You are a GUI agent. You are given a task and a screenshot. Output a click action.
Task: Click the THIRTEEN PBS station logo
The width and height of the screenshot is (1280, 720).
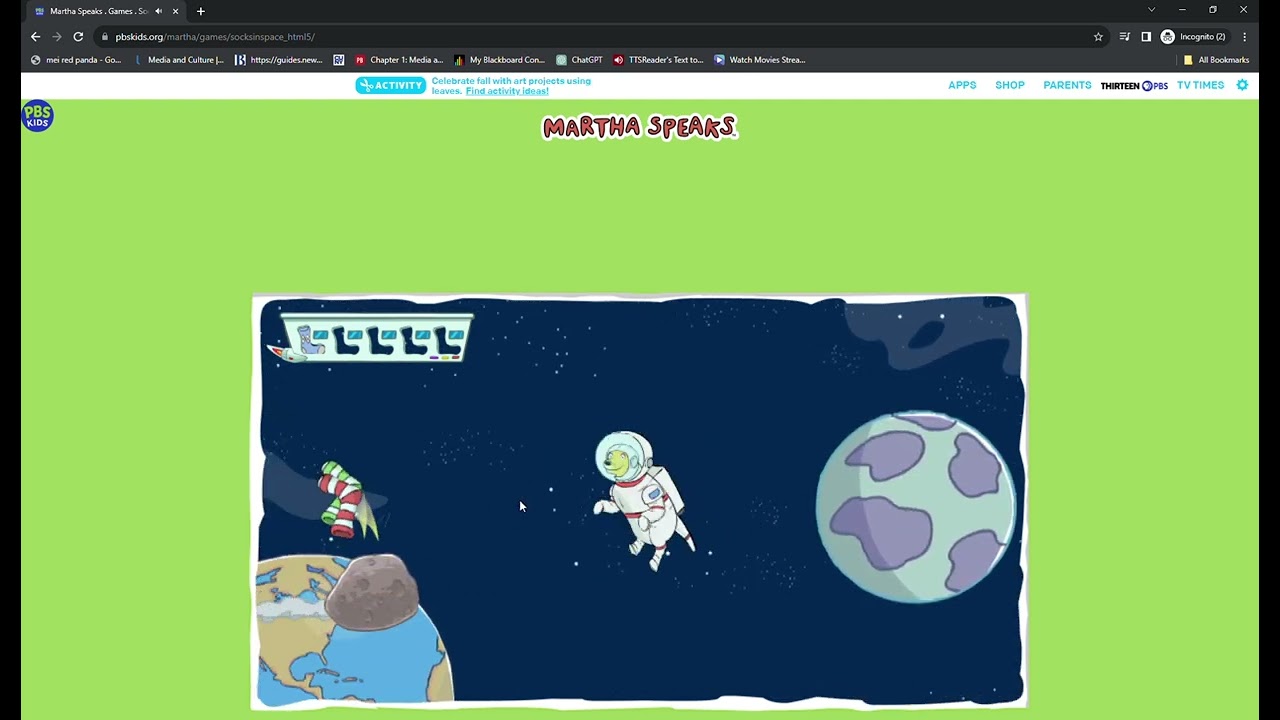click(x=1134, y=86)
